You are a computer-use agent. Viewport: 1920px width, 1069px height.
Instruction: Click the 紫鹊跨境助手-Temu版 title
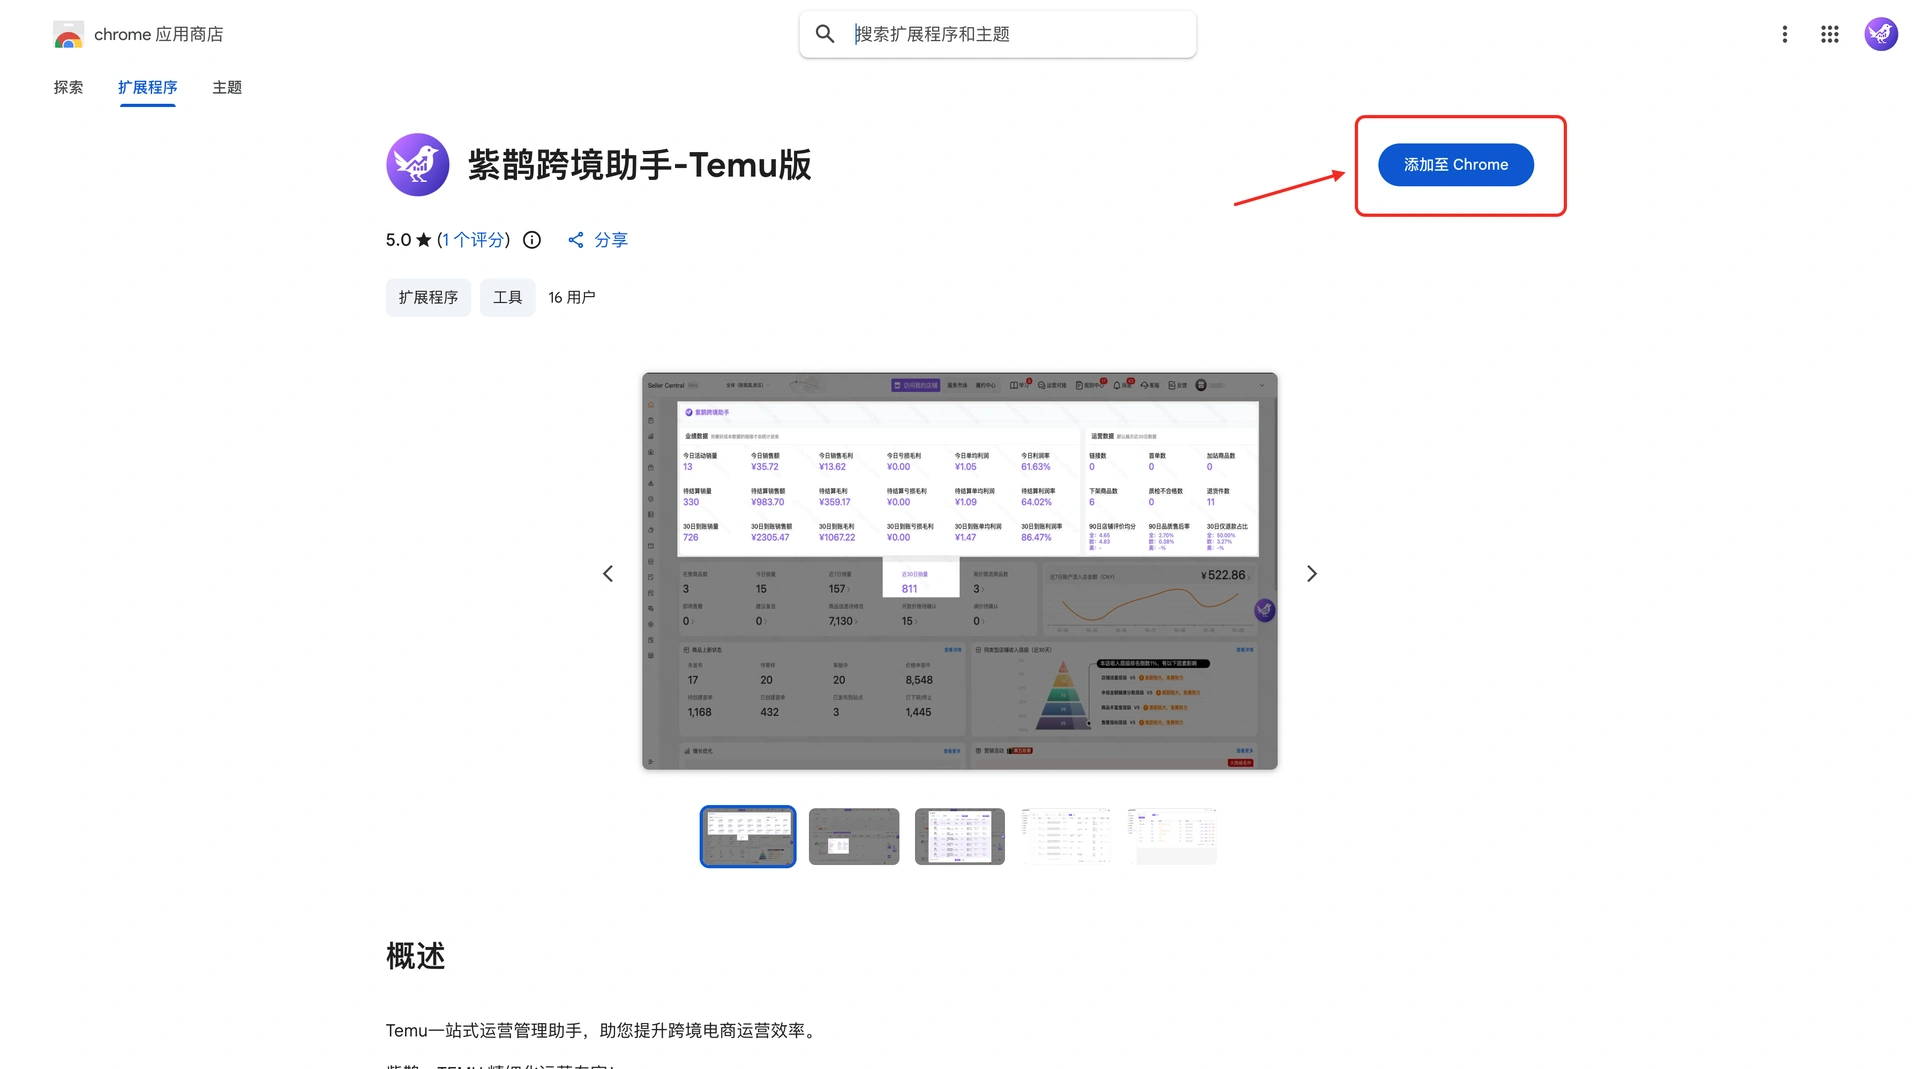640,165
